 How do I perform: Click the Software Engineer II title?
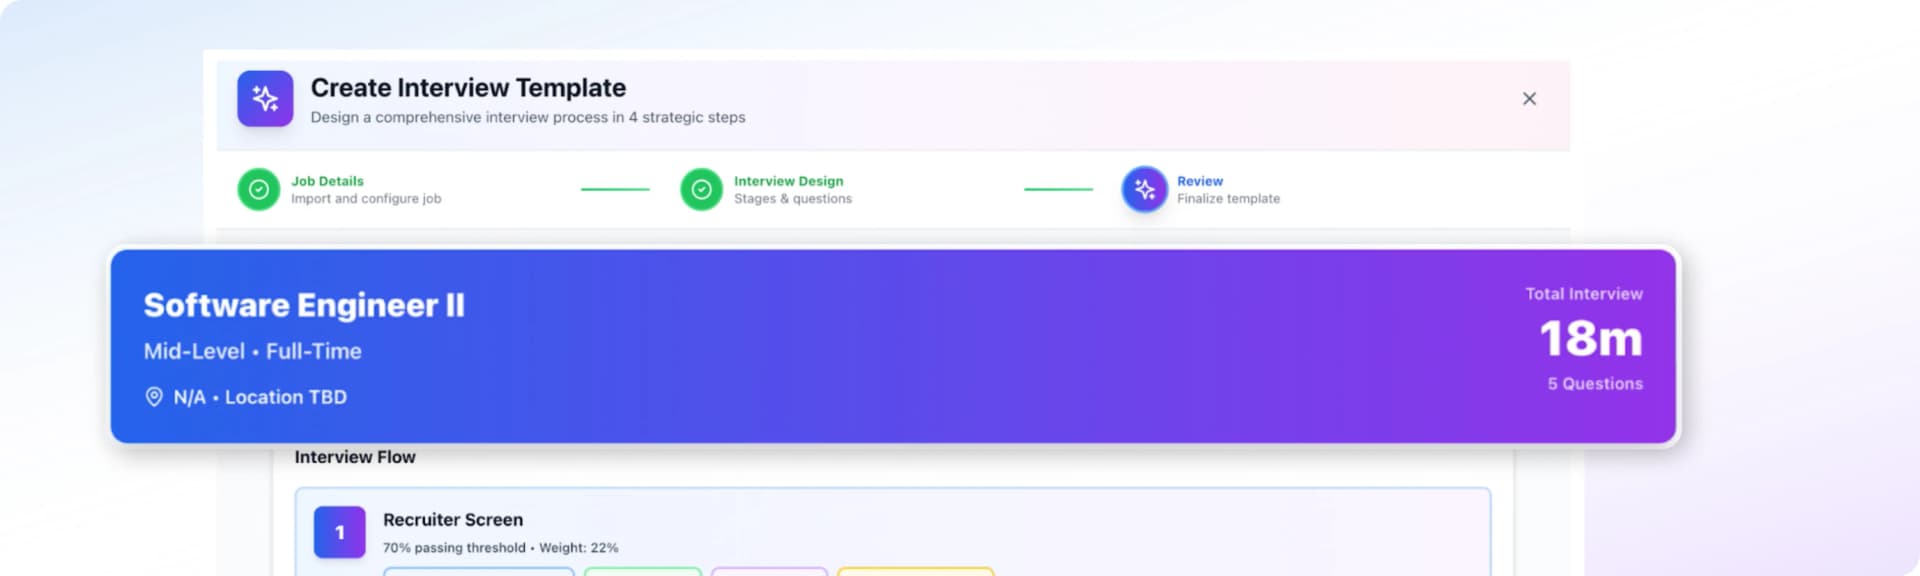(x=304, y=305)
